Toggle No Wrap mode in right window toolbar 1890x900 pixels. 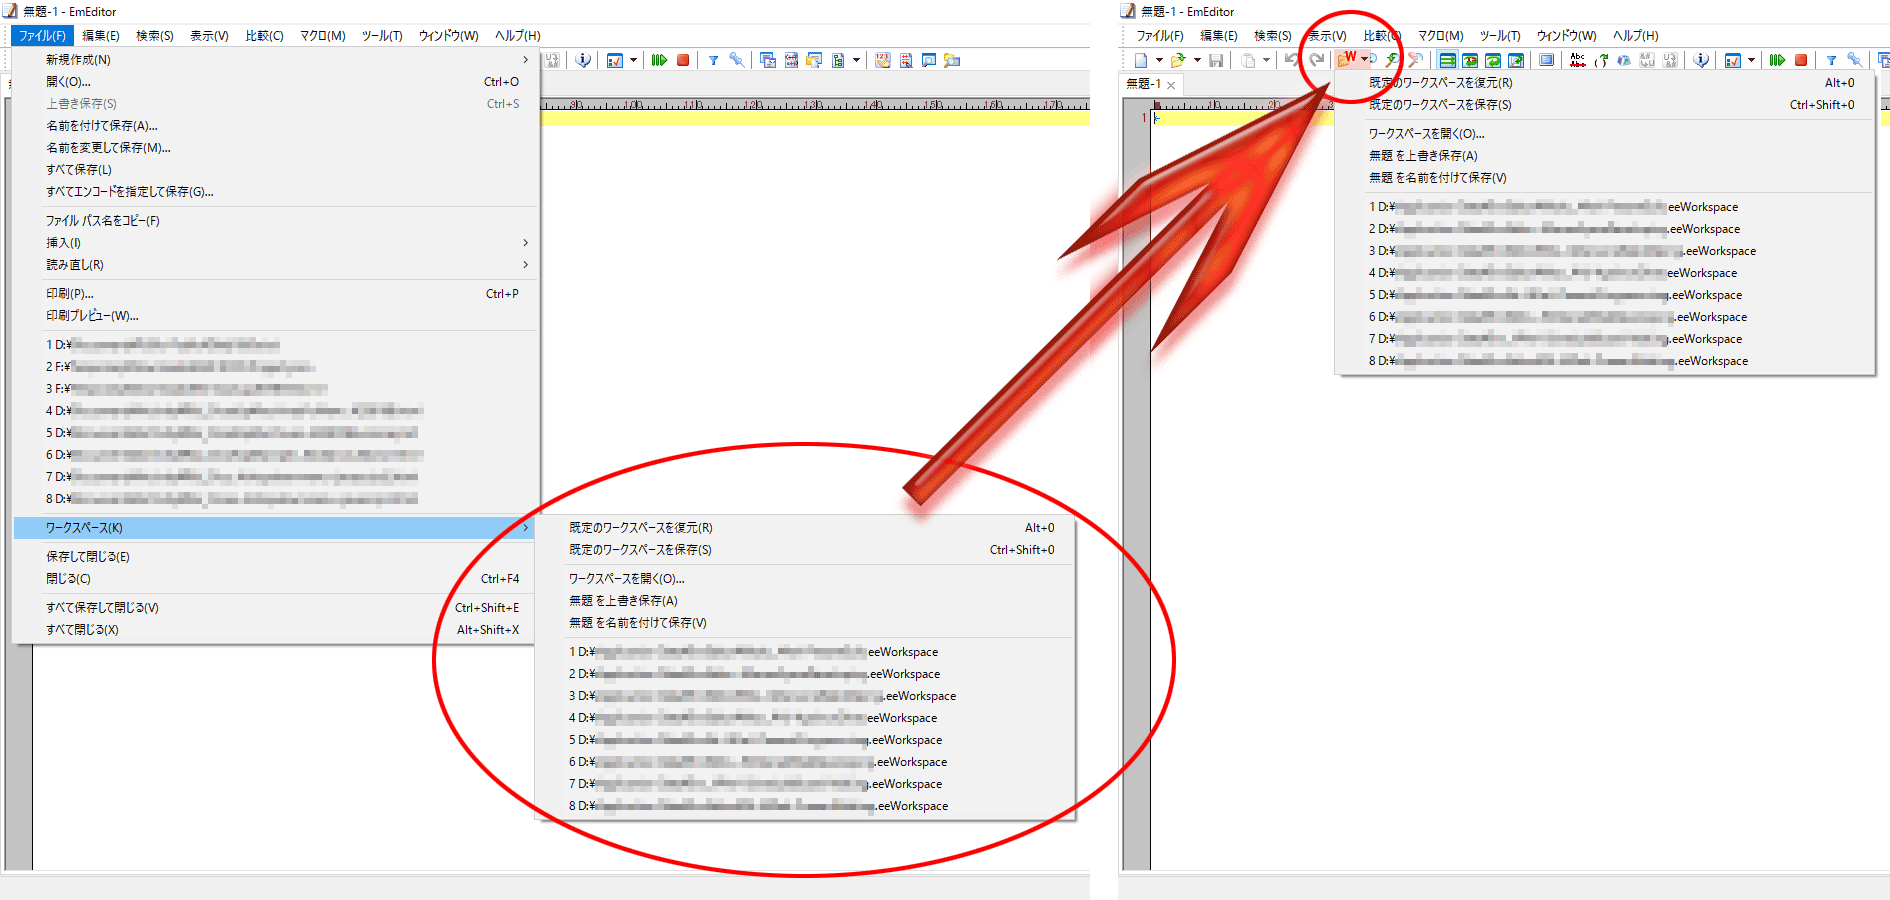pyautogui.click(x=1447, y=60)
